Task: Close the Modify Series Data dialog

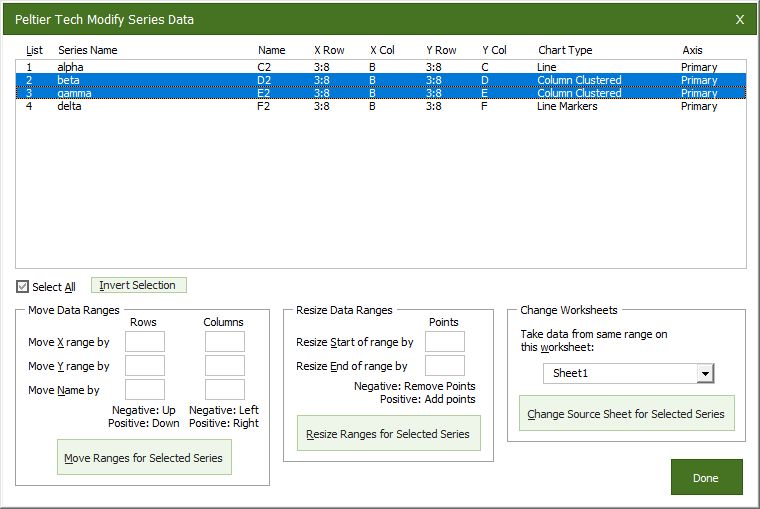Action: (740, 19)
